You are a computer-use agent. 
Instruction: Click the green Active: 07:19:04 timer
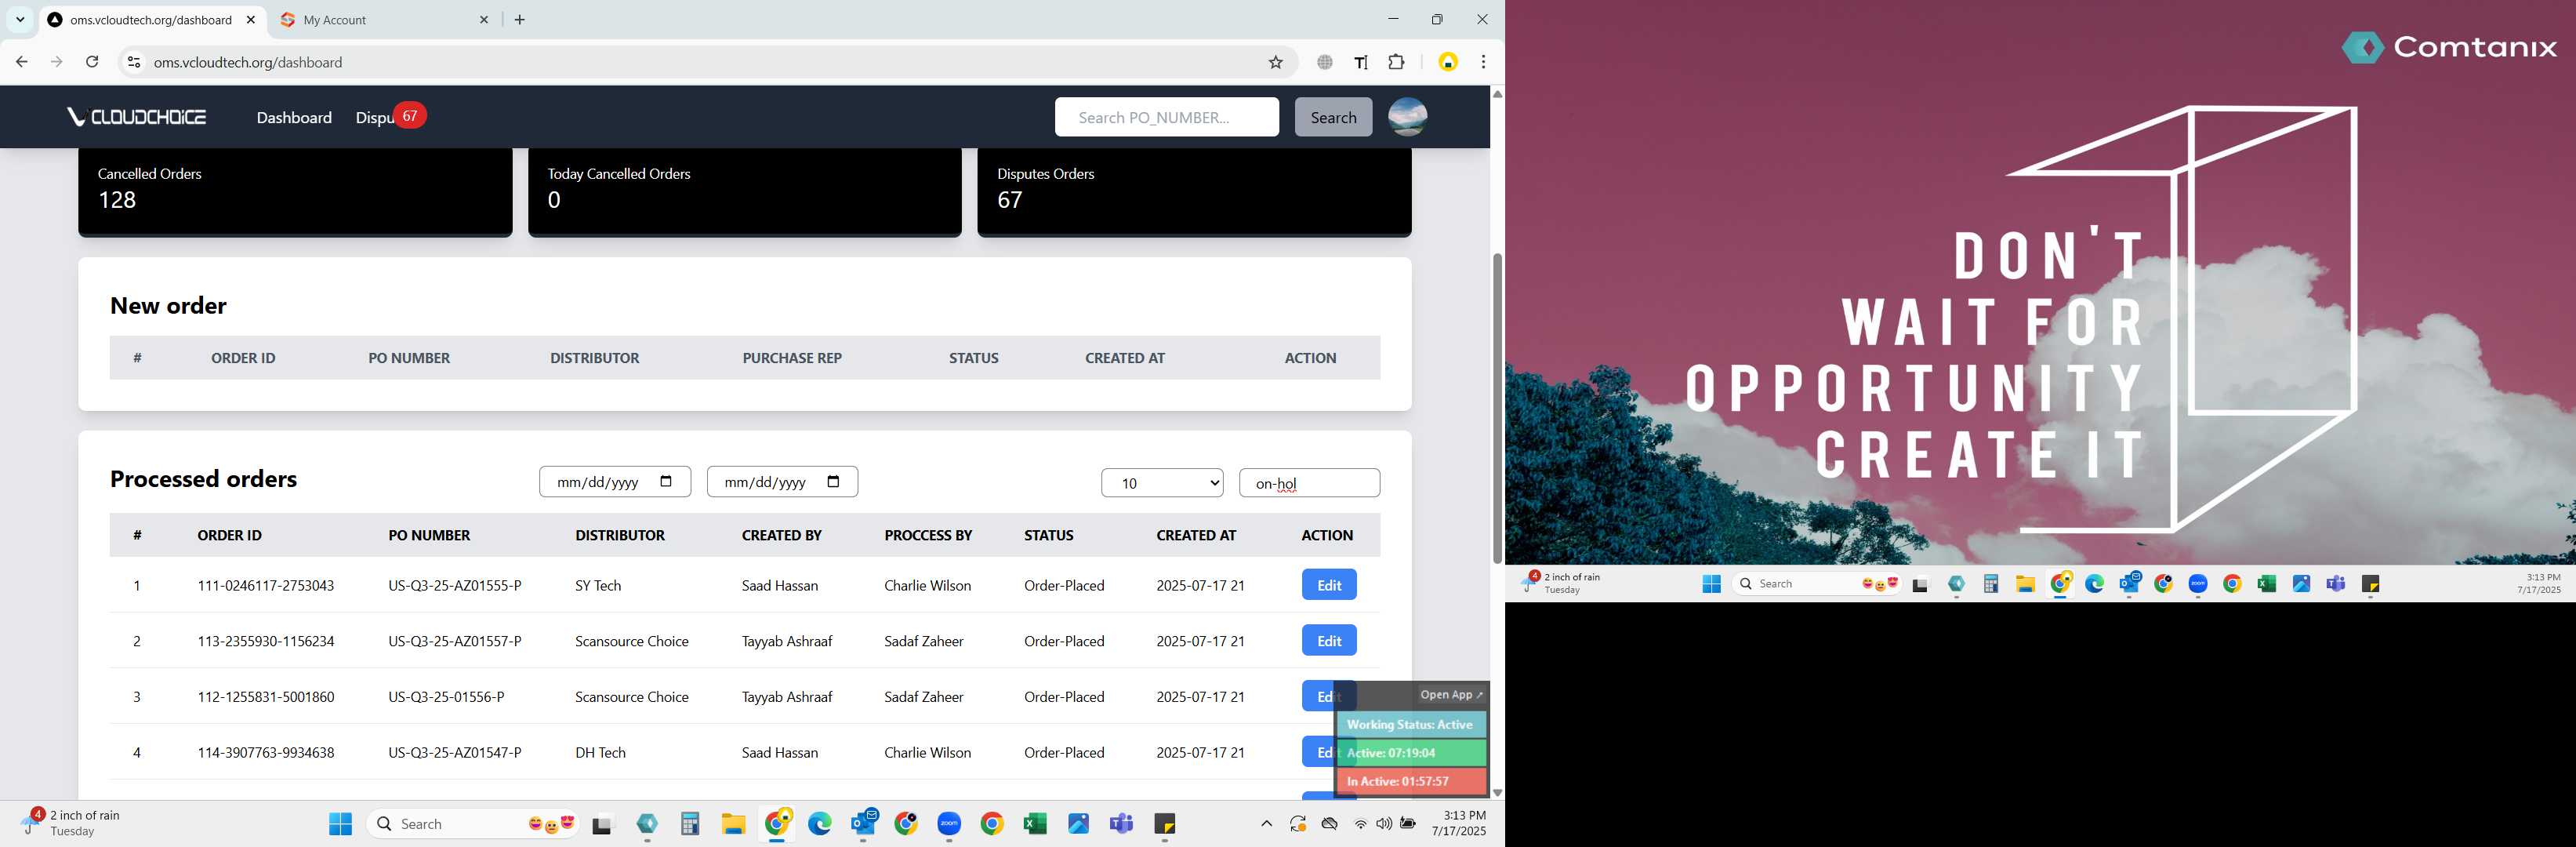tap(1411, 753)
